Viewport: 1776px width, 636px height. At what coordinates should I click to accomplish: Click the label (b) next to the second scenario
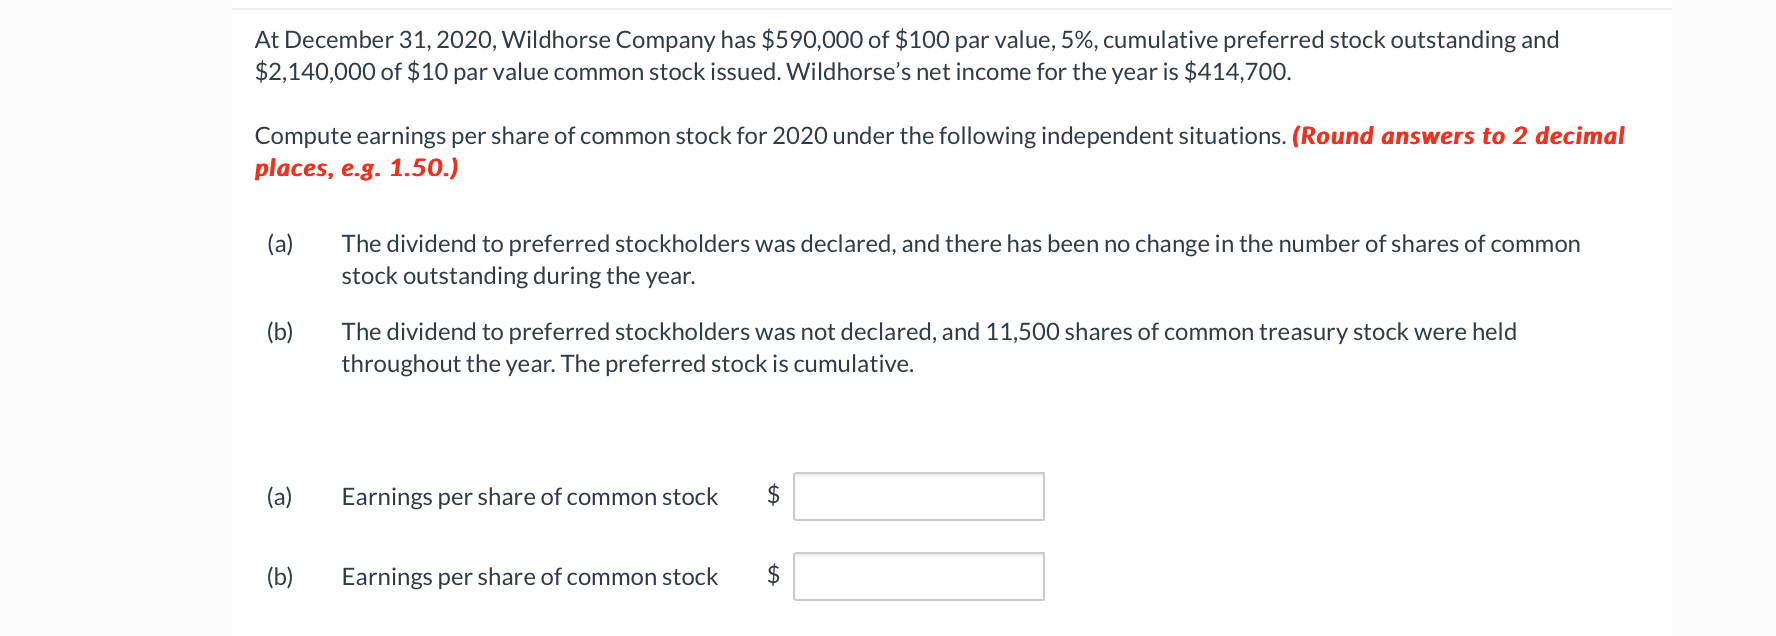point(280,331)
